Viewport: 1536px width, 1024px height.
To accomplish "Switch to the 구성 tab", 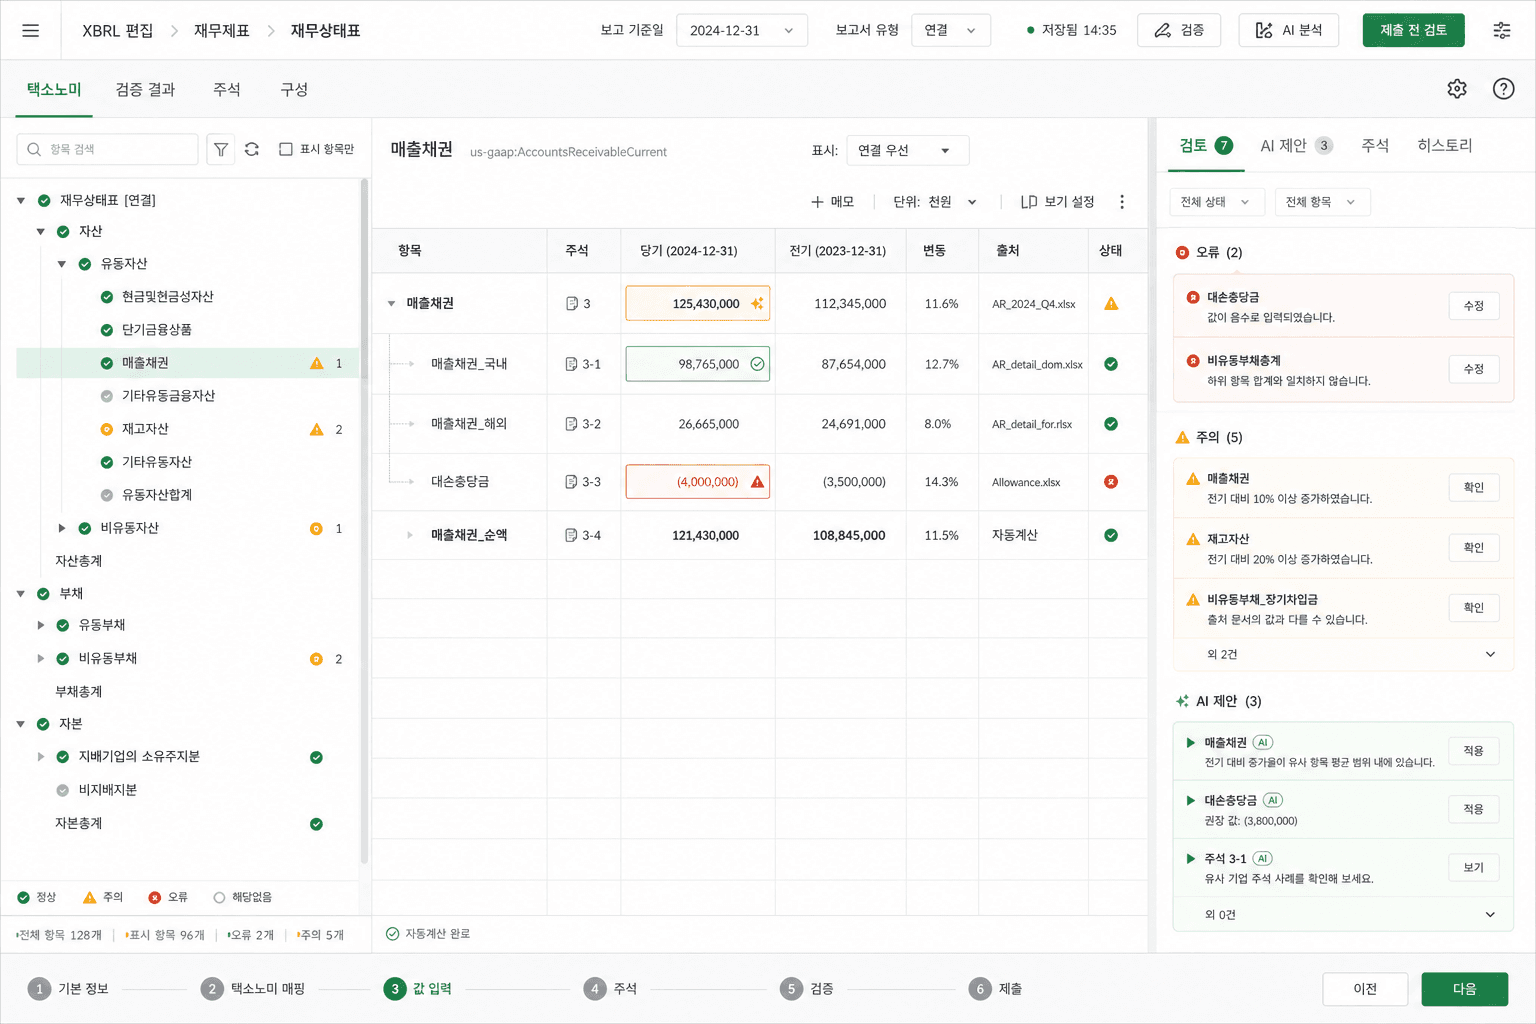I will point(294,90).
